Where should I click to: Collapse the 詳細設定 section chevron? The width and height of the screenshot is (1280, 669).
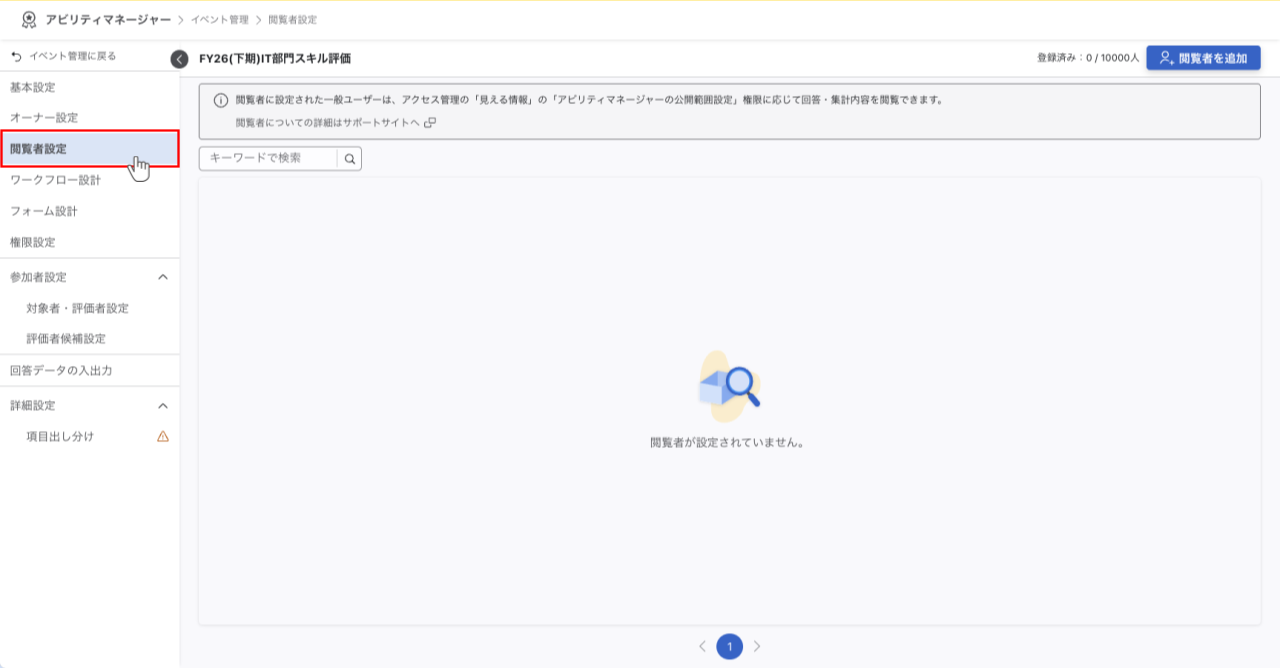(163, 405)
